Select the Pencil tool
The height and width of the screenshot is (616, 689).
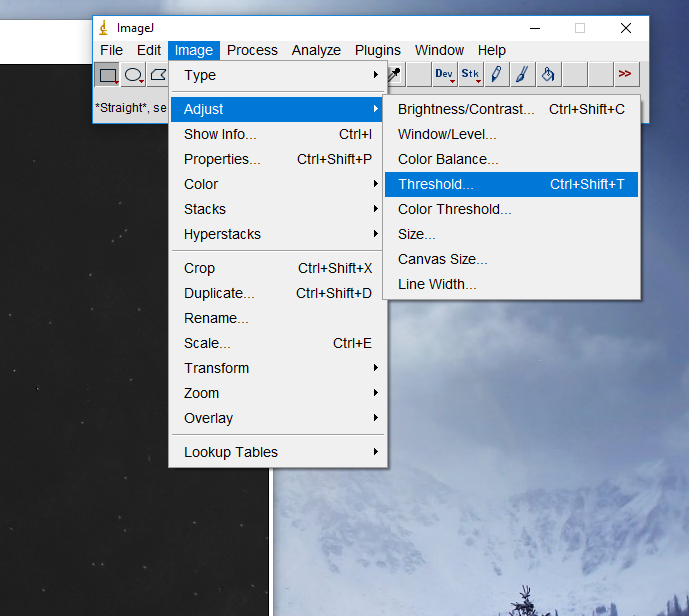(496, 74)
